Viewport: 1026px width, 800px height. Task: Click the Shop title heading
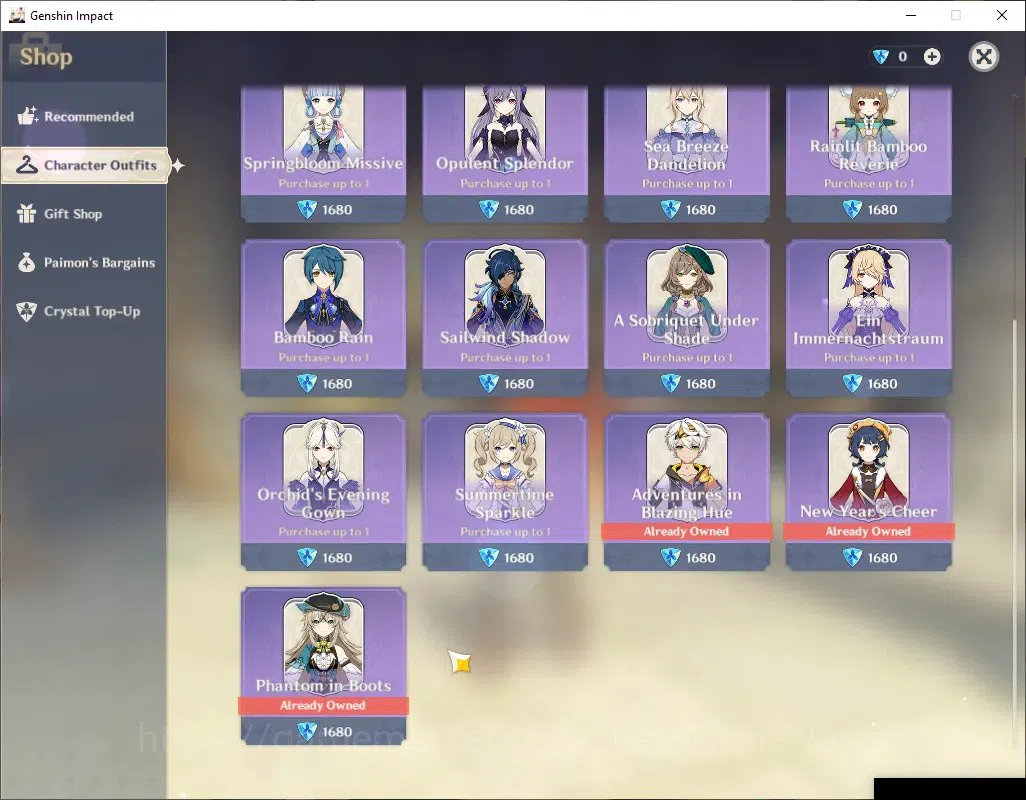tap(46, 57)
